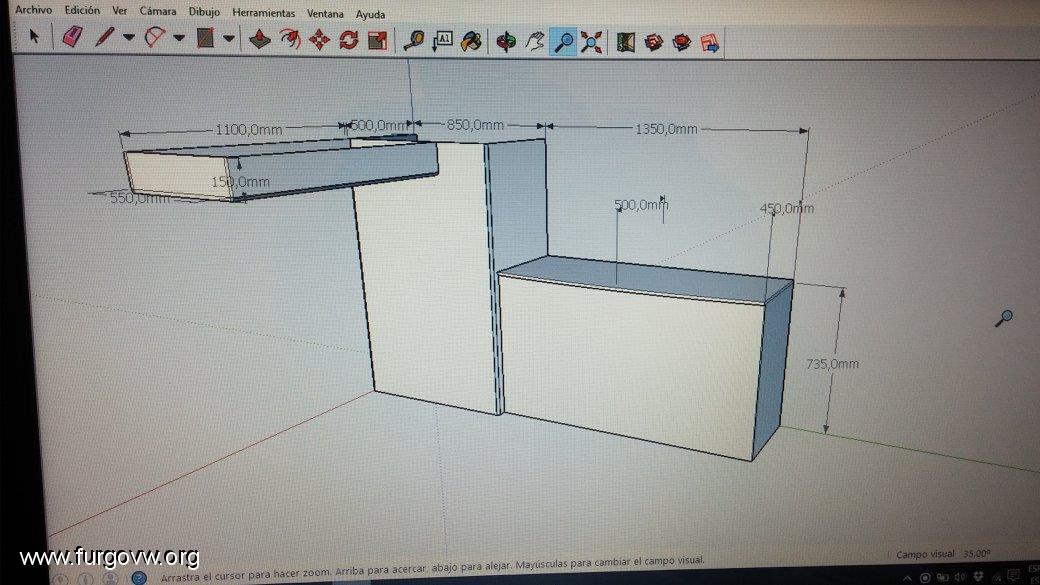1040x585 pixels.
Task: Expand the Line tool dropdown arrow
Action: pos(129,37)
